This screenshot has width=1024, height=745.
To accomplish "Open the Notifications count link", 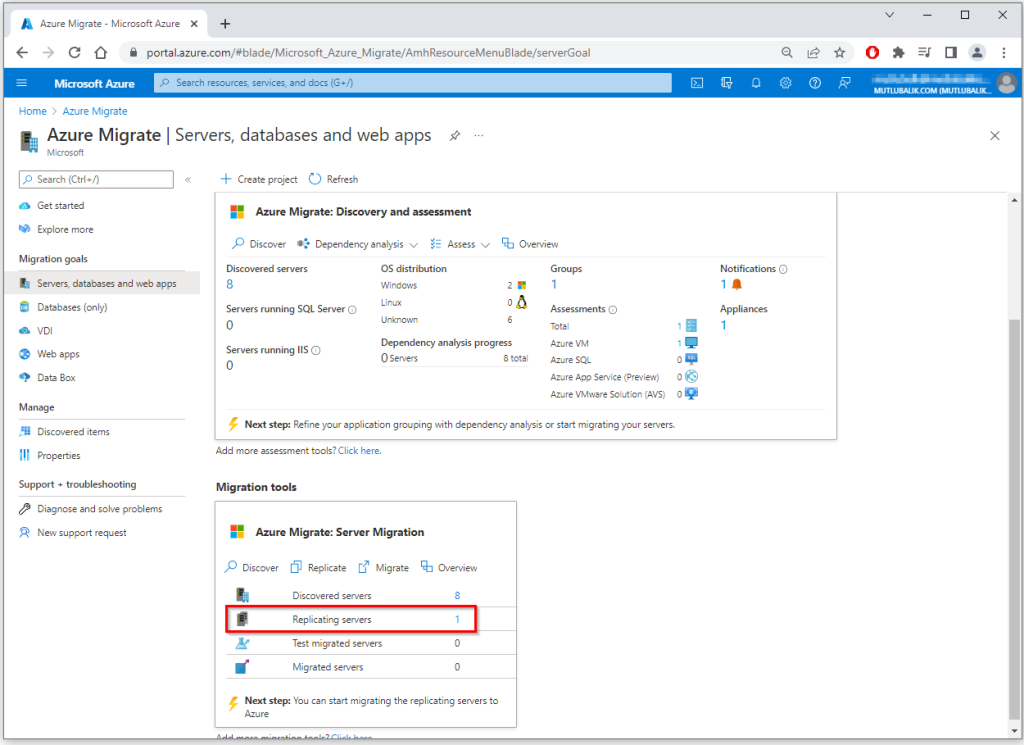I will click(x=724, y=285).
